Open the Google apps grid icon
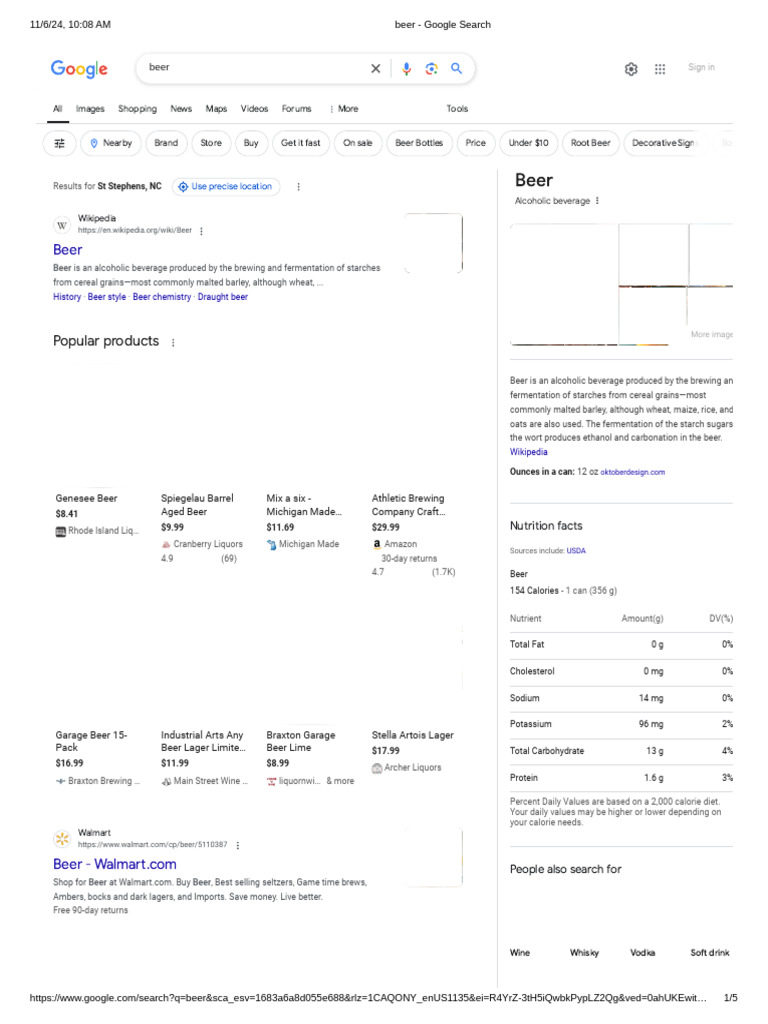This screenshot has height=1024, width=768. tap(660, 69)
